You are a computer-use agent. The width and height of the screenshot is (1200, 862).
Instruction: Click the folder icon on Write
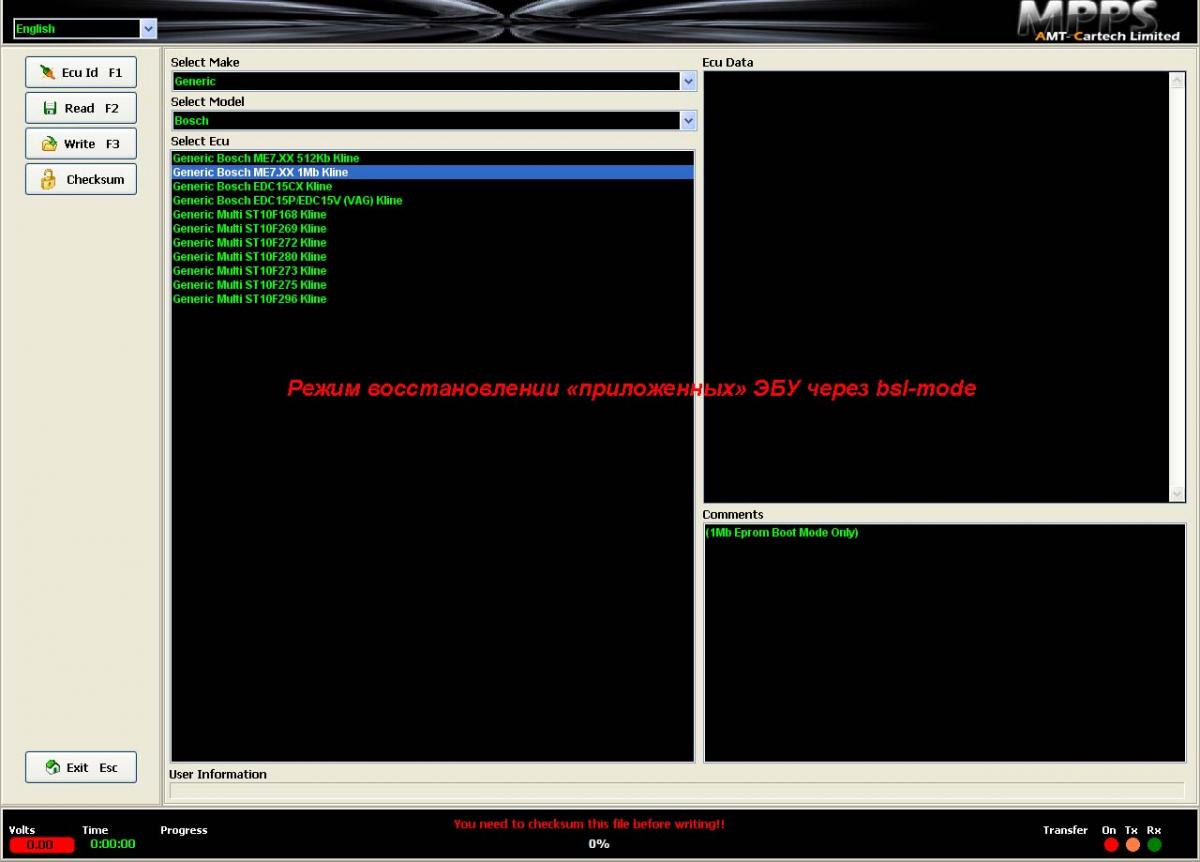(49, 144)
